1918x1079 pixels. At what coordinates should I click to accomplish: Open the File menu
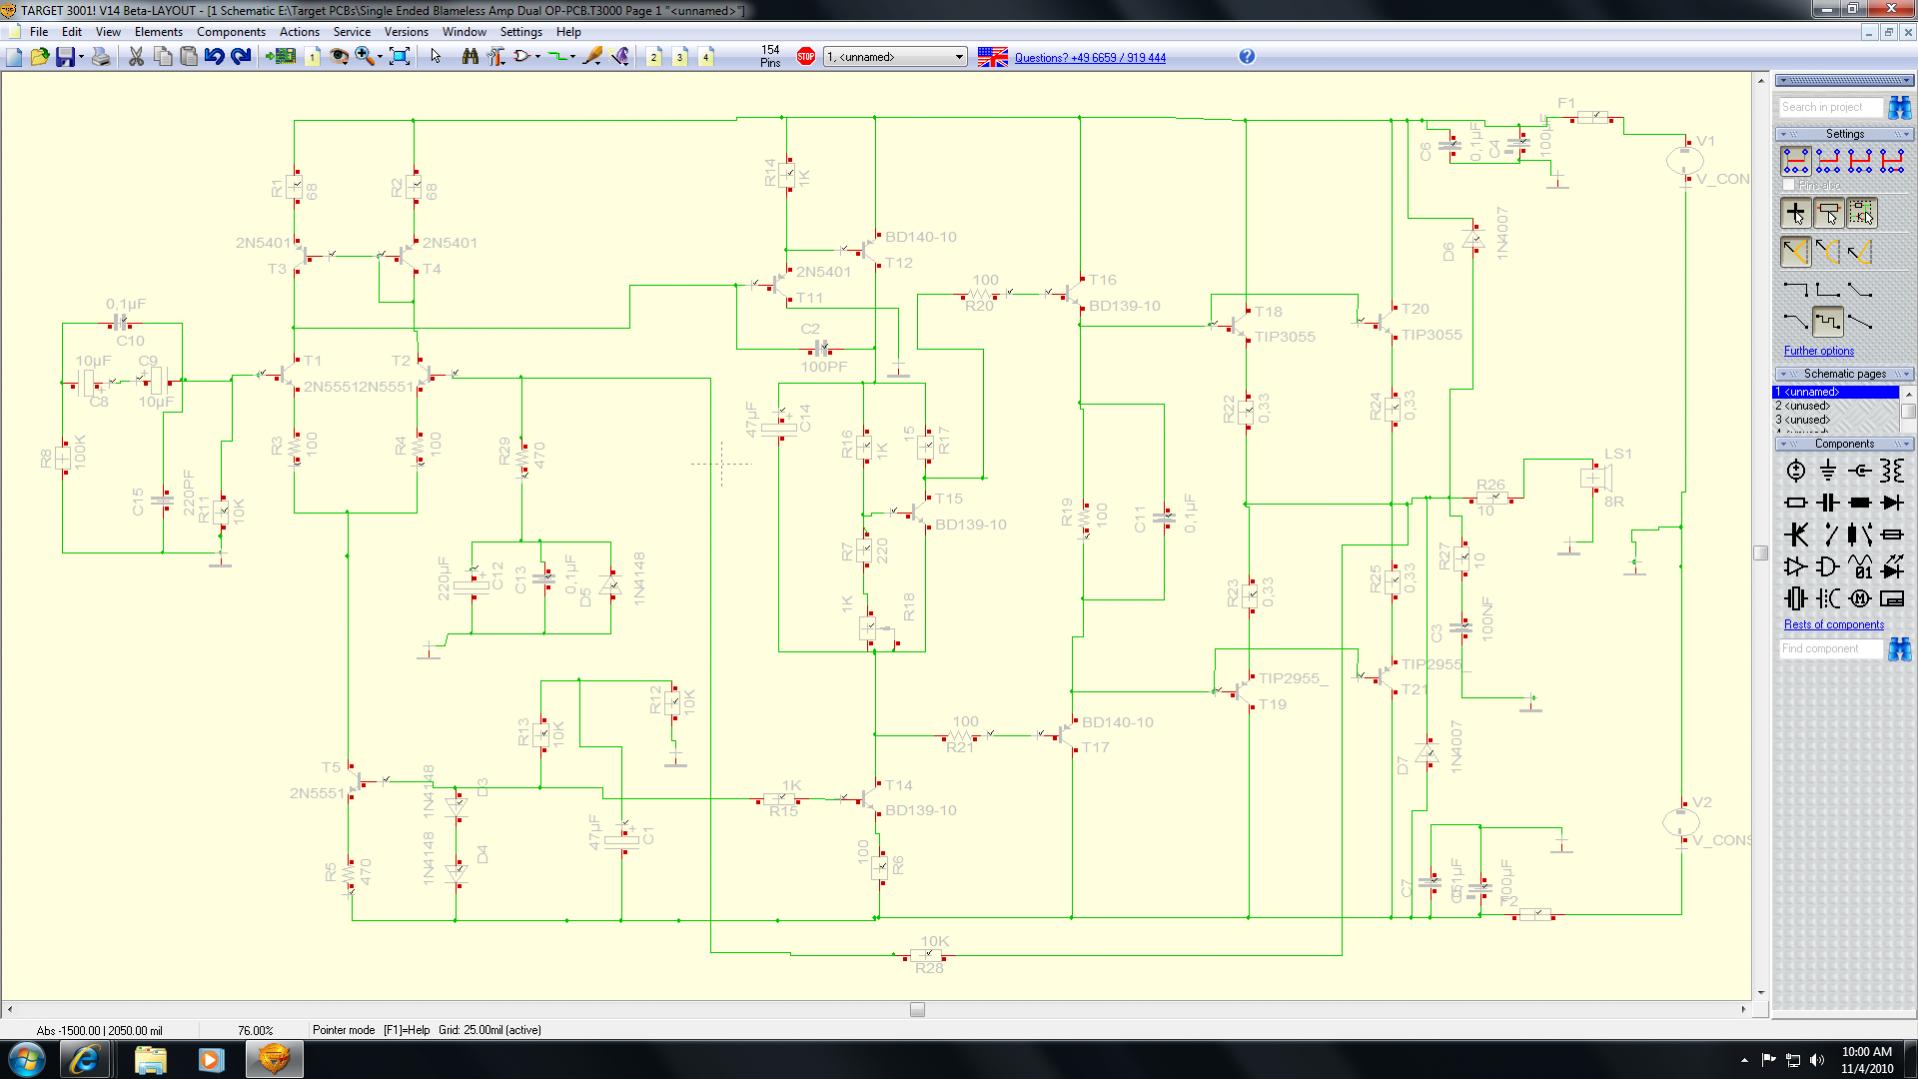pyautogui.click(x=39, y=32)
